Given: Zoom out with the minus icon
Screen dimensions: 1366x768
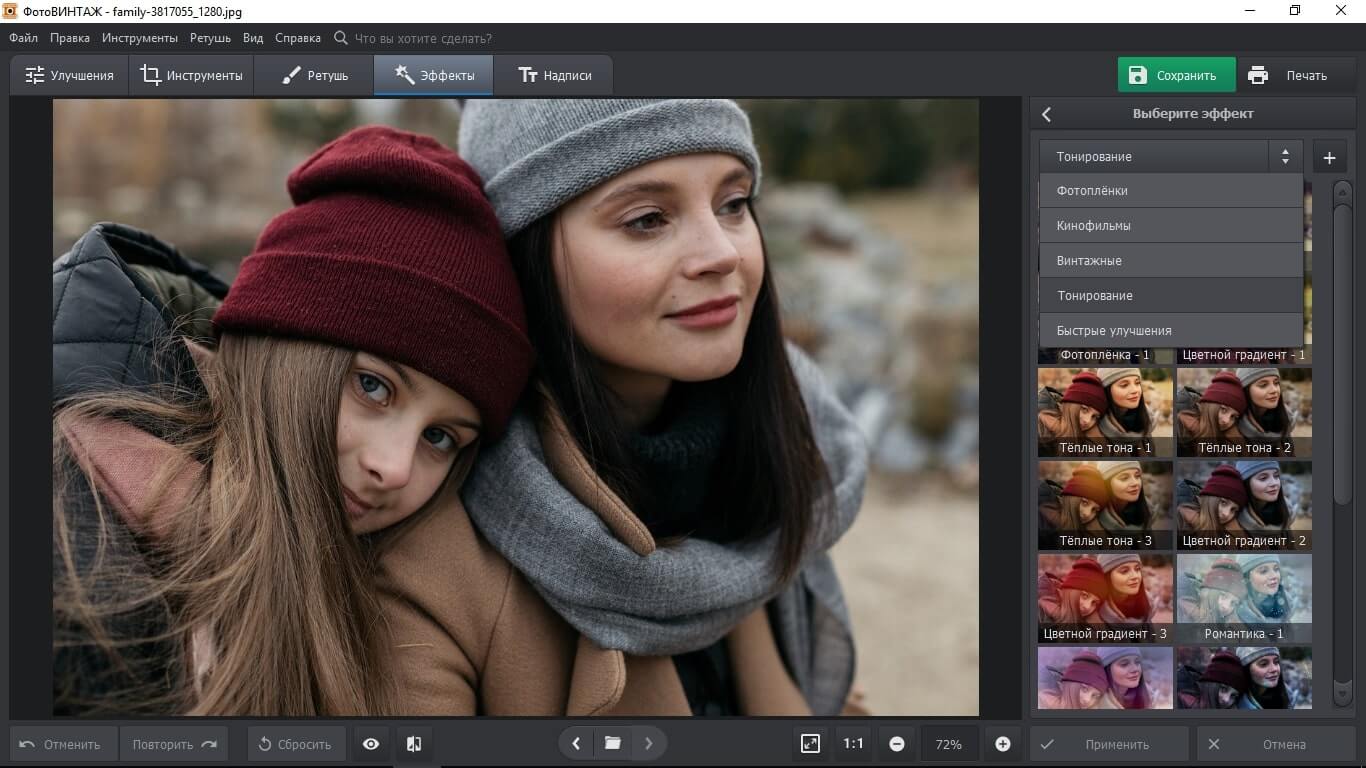Looking at the screenshot, I should coord(897,744).
